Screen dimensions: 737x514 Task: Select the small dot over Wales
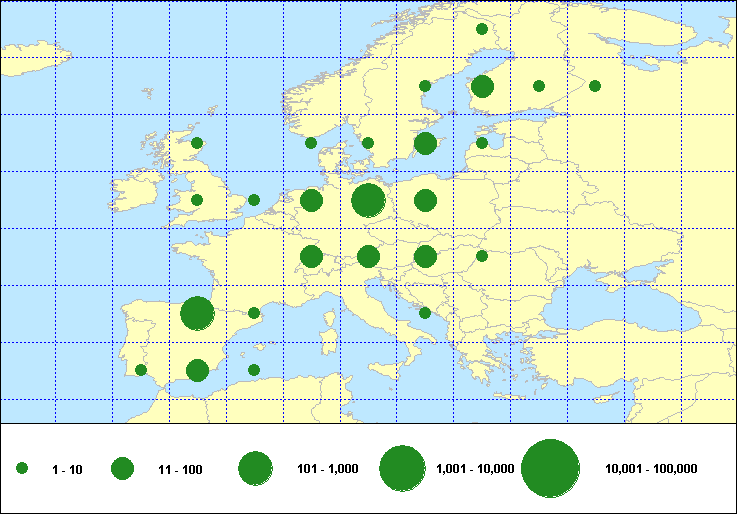[x=197, y=200]
